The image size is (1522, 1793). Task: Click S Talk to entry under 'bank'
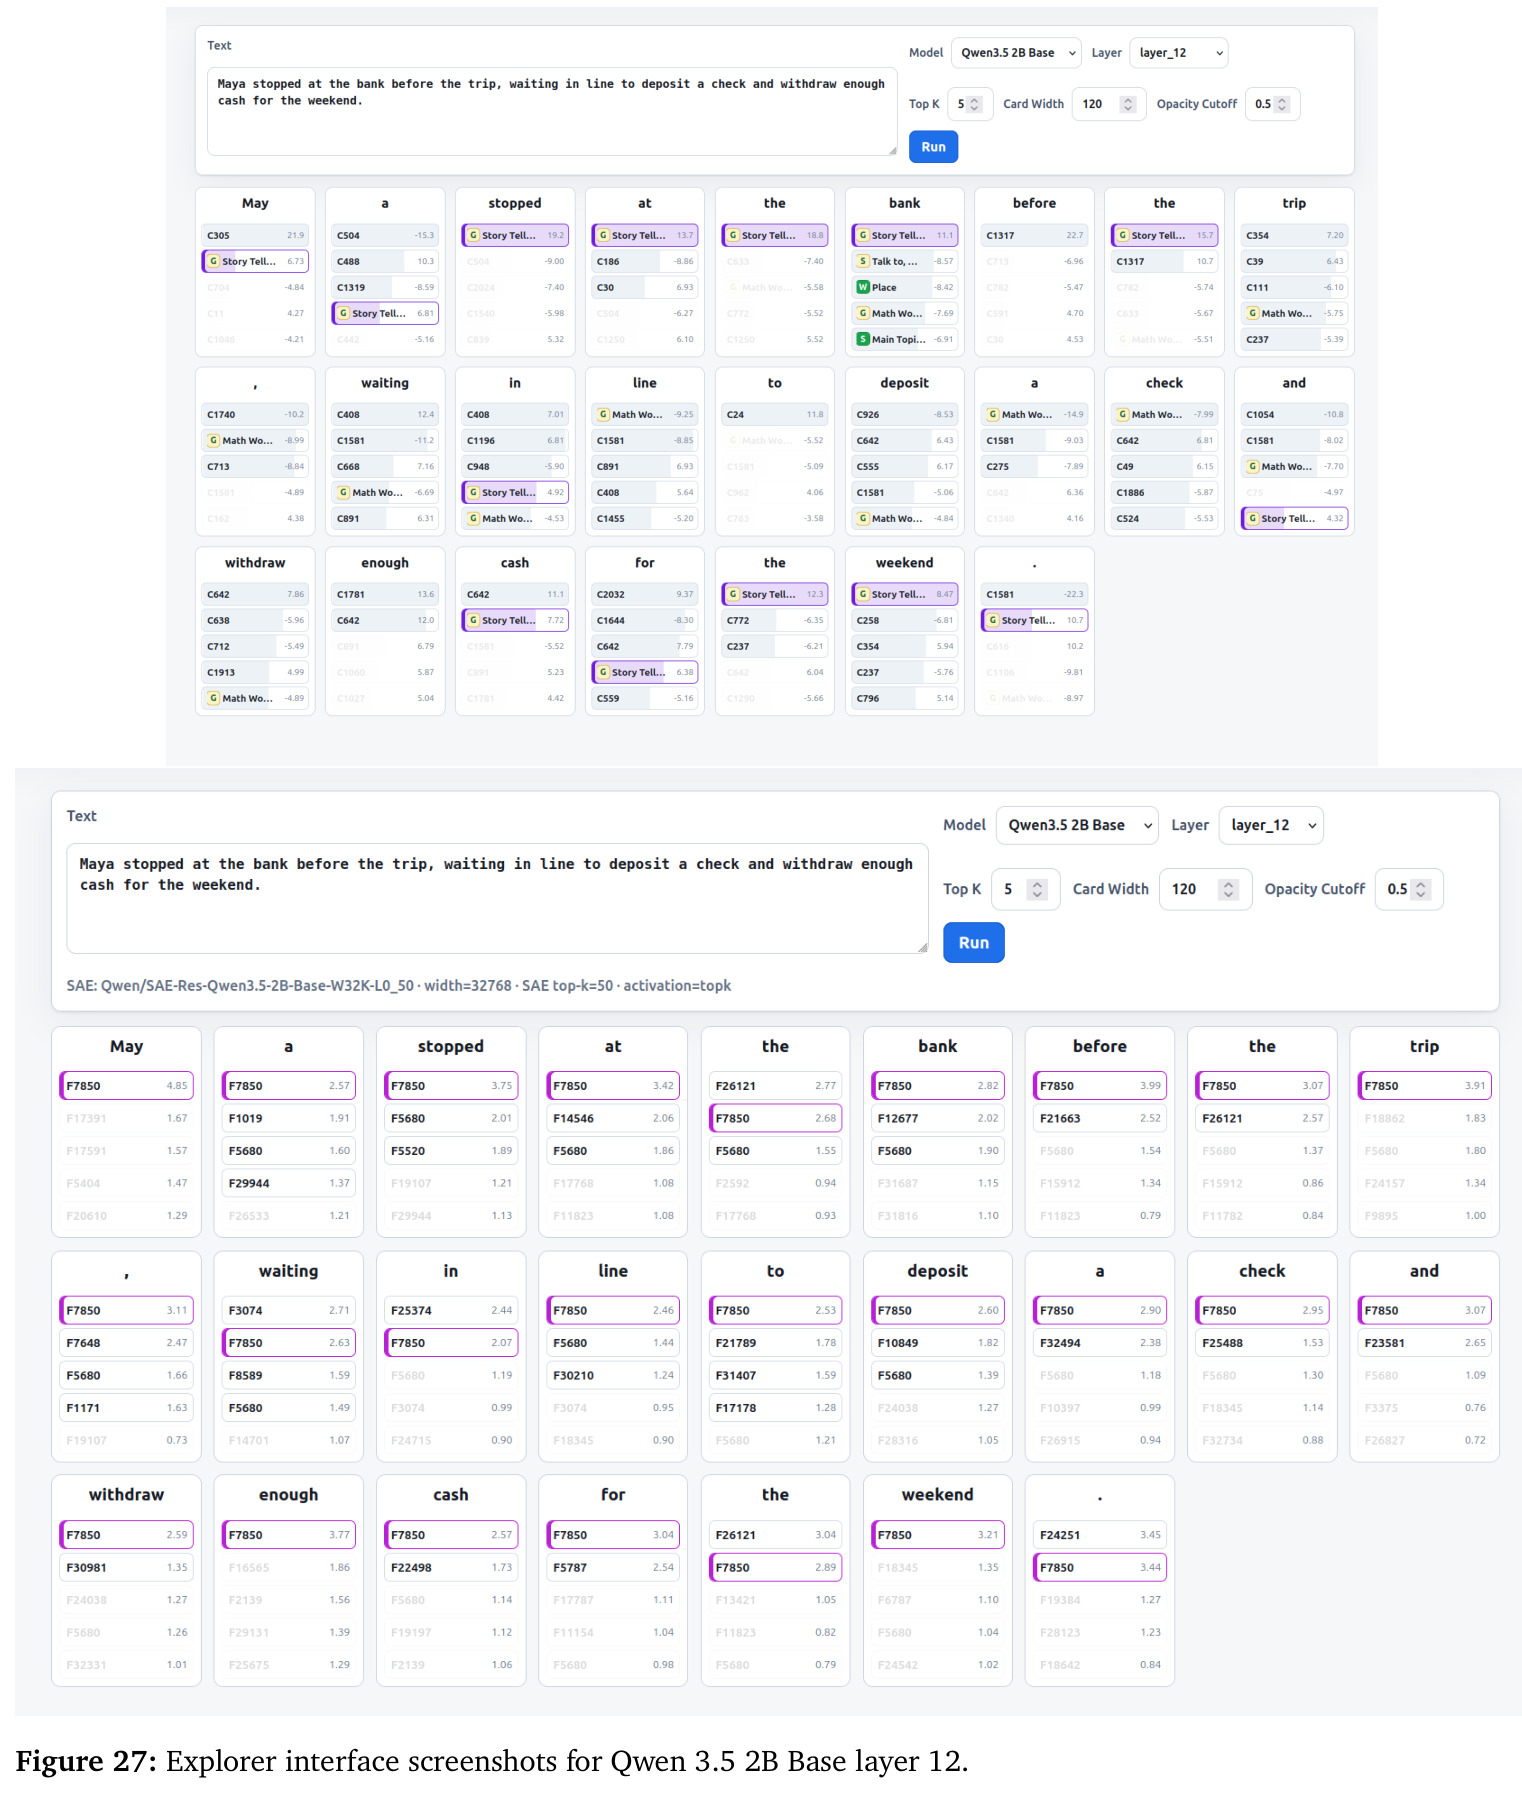(x=904, y=261)
